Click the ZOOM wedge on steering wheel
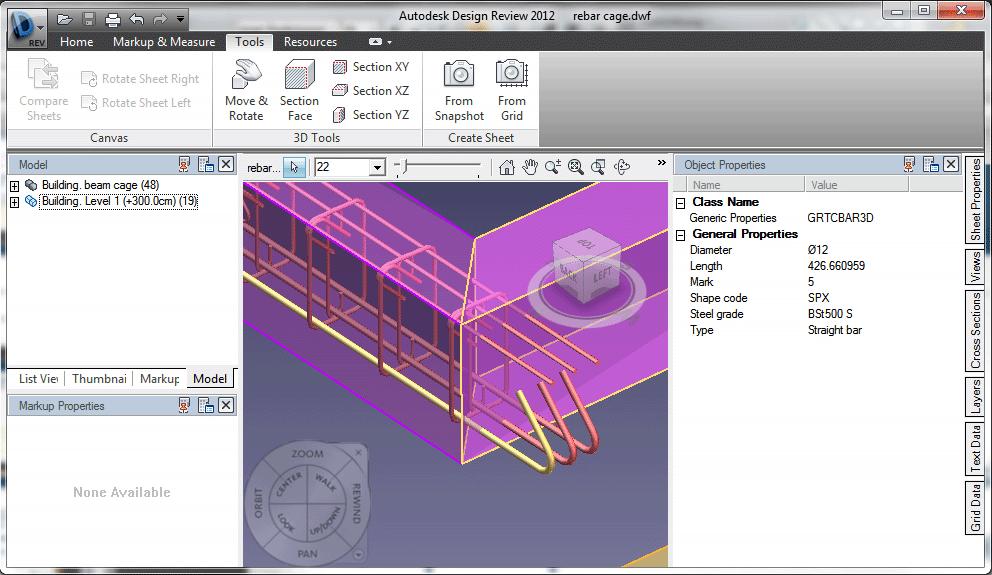The width and height of the screenshot is (992, 575). click(x=307, y=454)
